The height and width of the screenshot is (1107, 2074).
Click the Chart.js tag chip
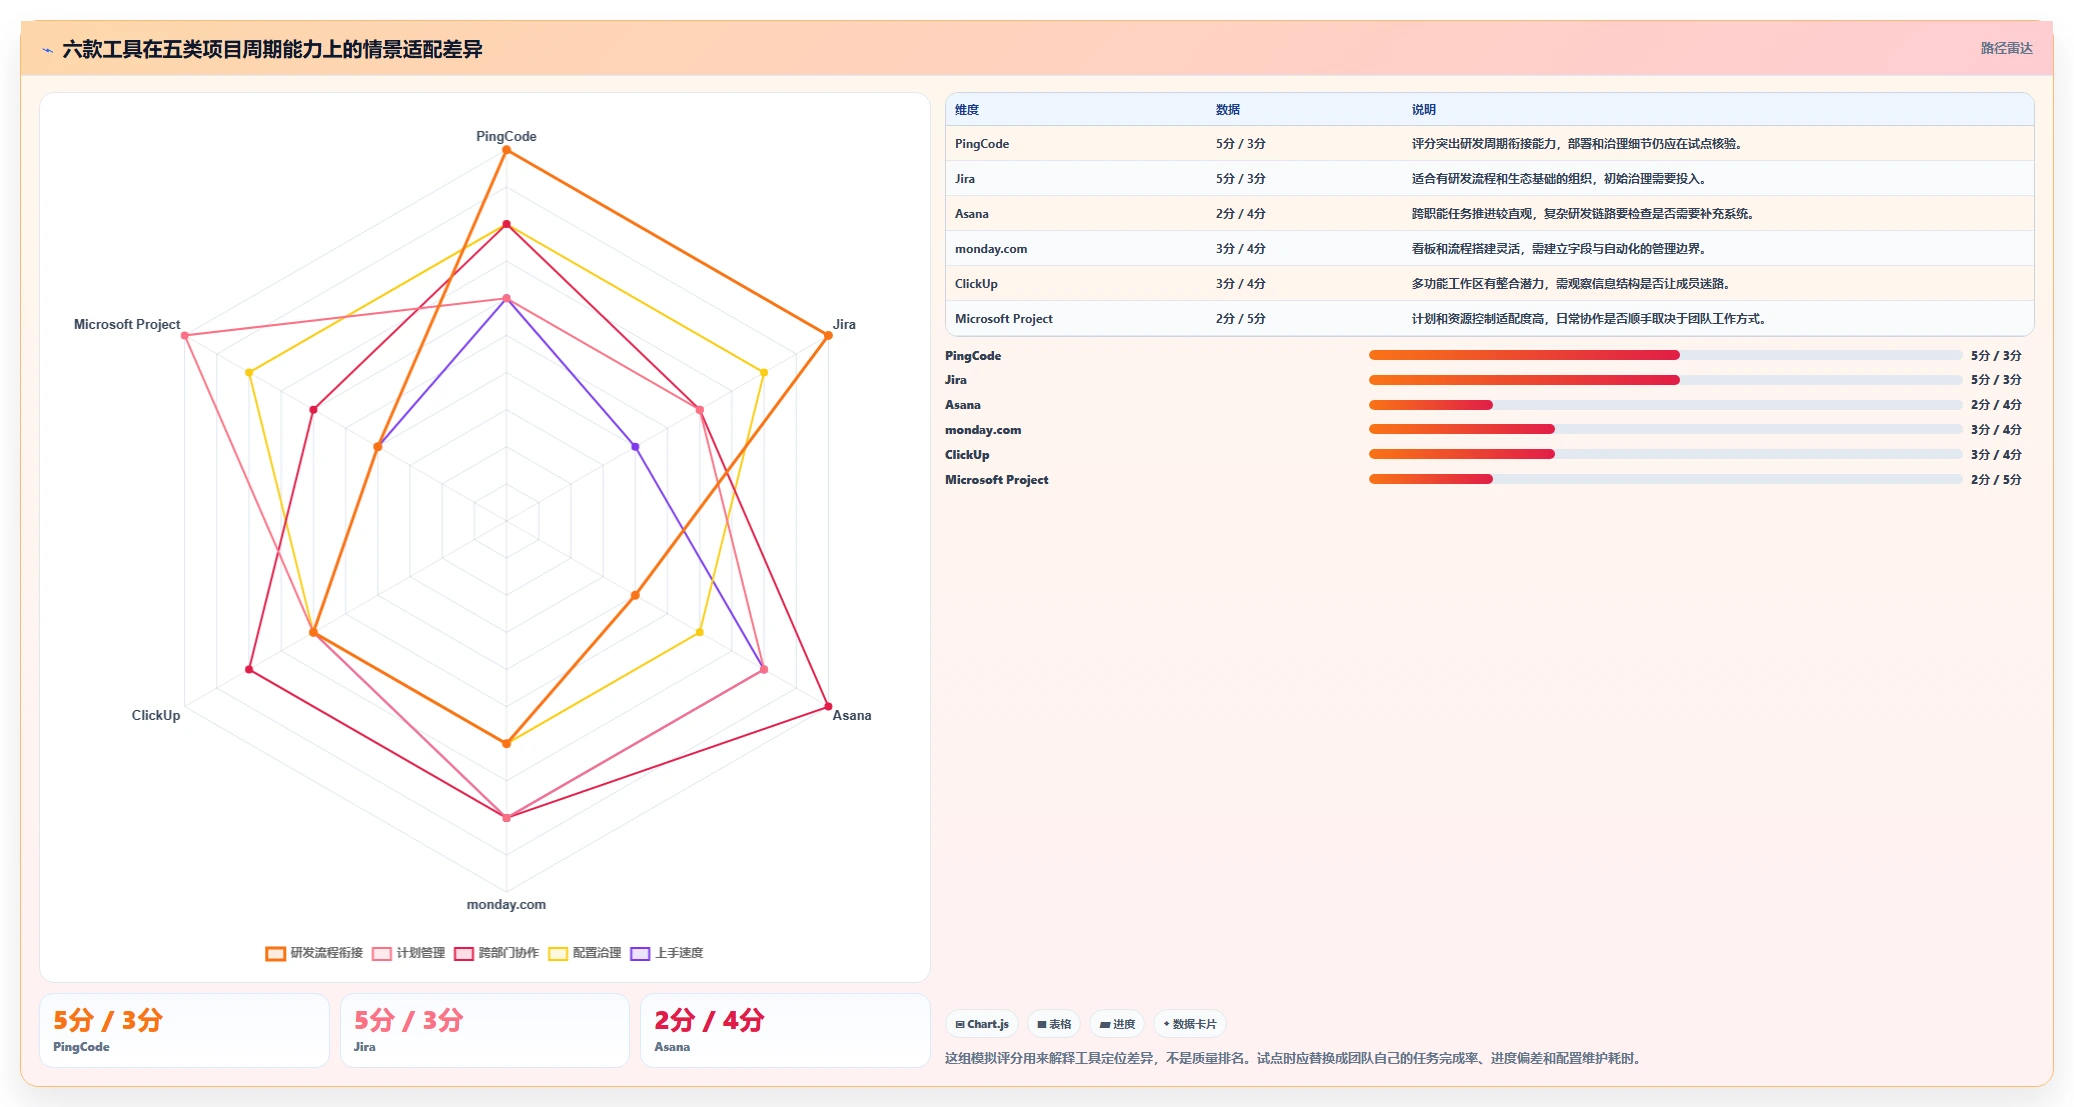point(982,1024)
